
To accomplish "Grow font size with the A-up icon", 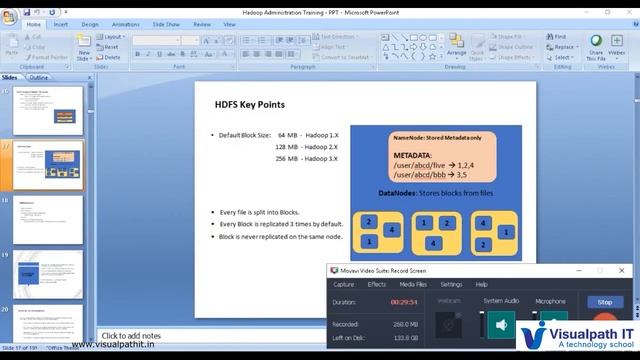I will pyautogui.click(x=206, y=40).
